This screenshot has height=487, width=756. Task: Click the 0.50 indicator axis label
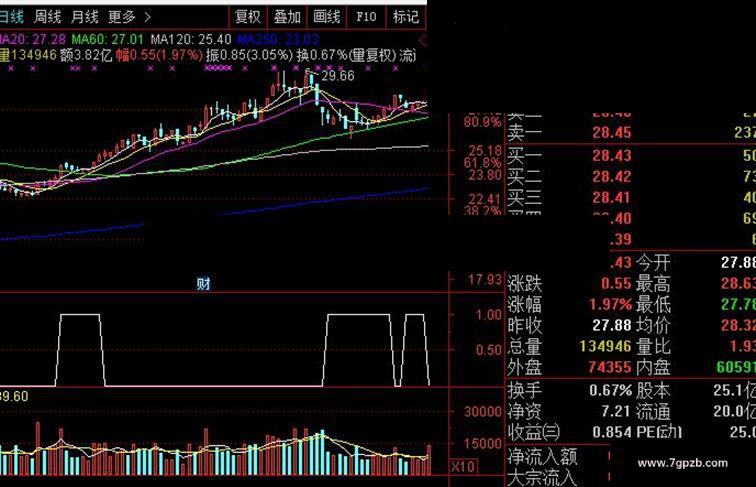tap(489, 350)
